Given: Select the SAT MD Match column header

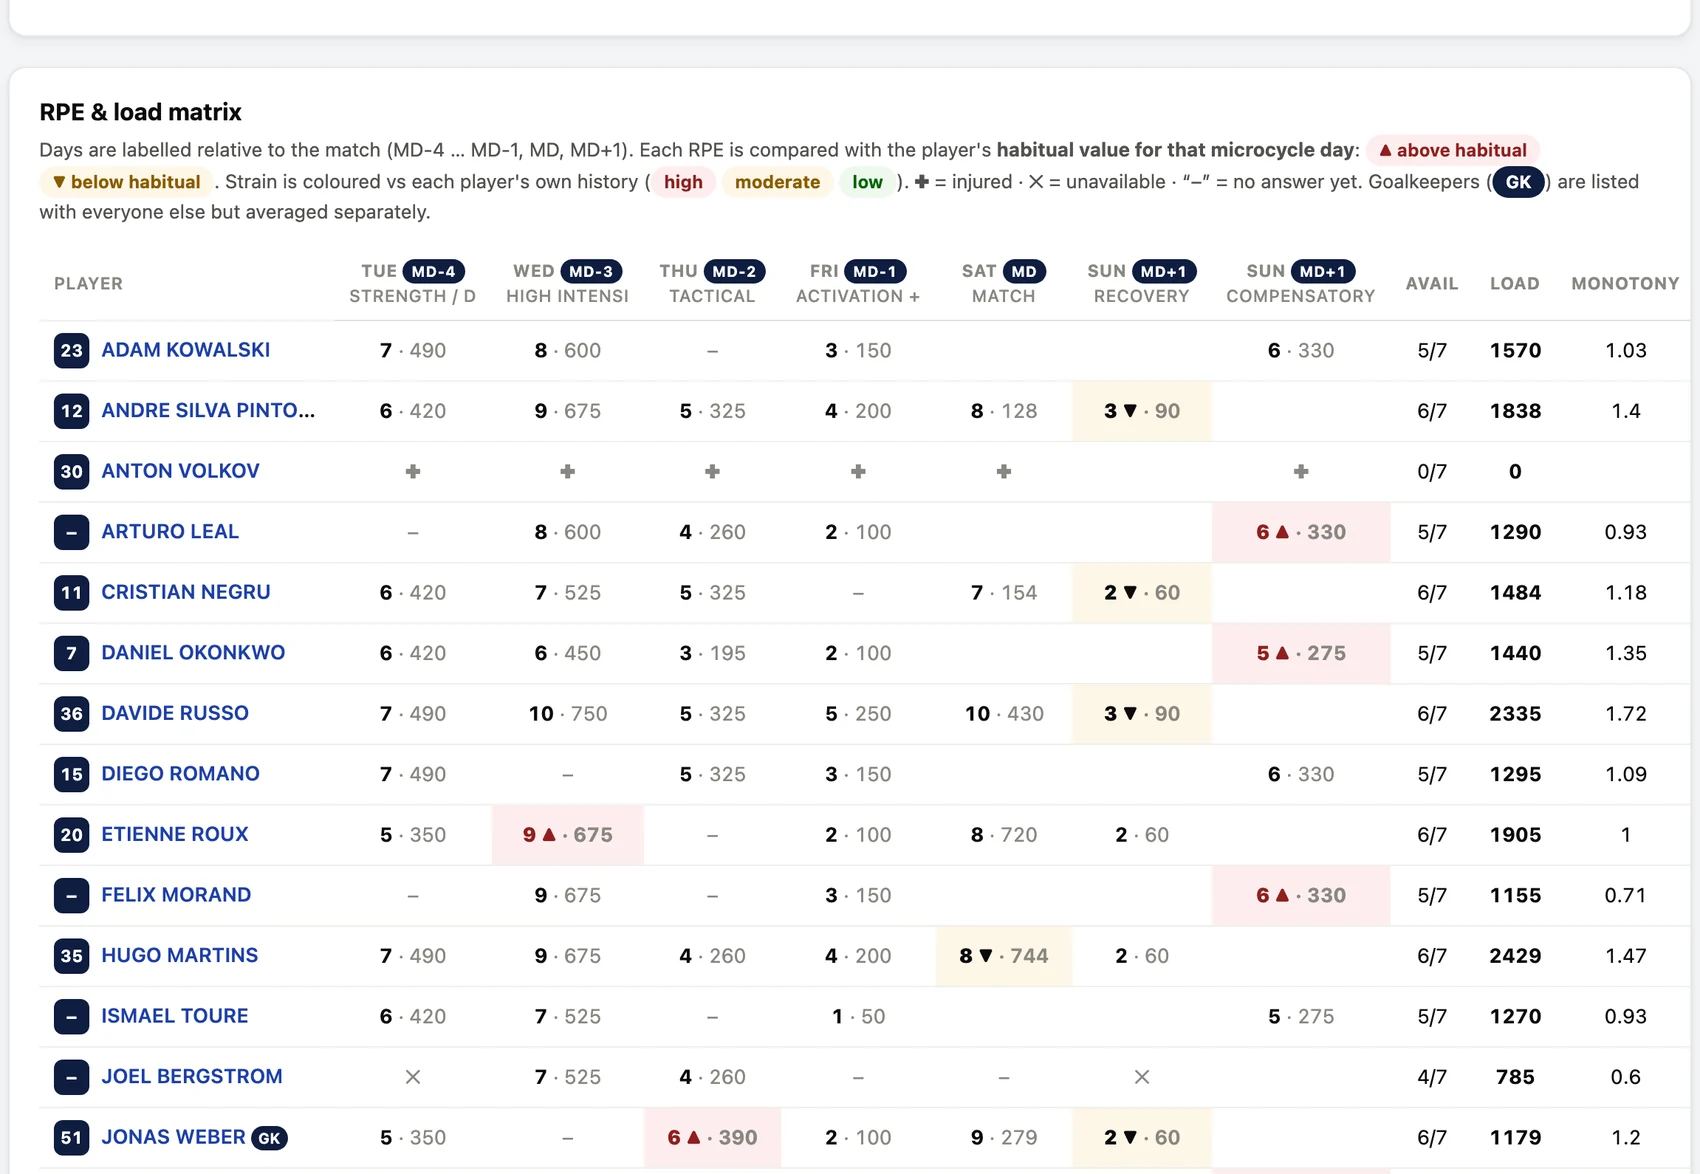Looking at the screenshot, I should [1004, 283].
